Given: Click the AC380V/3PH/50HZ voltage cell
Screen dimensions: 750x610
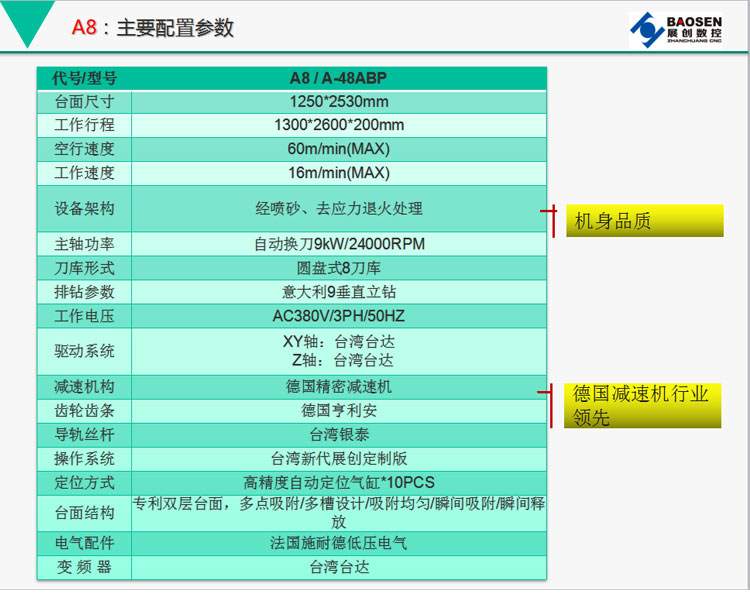Looking at the screenshot, I should (338, 316).
